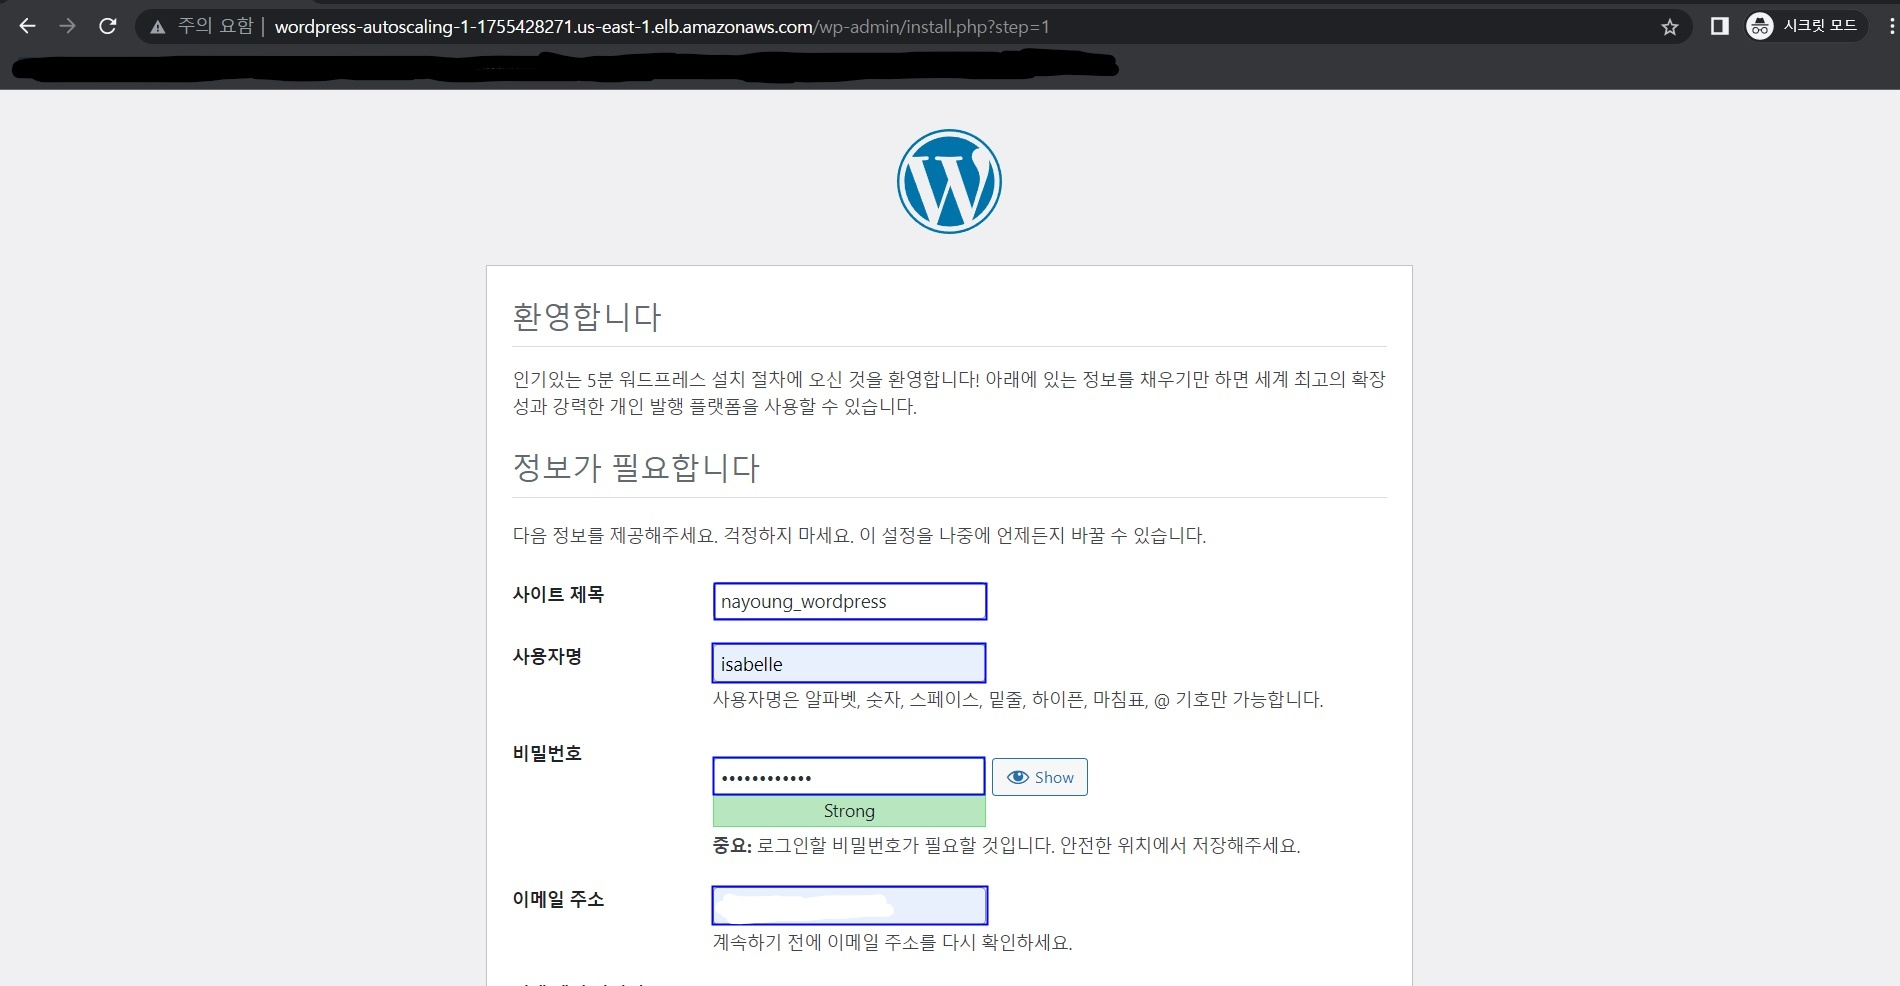
Task: Click the 중요: password warning text
Action: coord(1006,846)
